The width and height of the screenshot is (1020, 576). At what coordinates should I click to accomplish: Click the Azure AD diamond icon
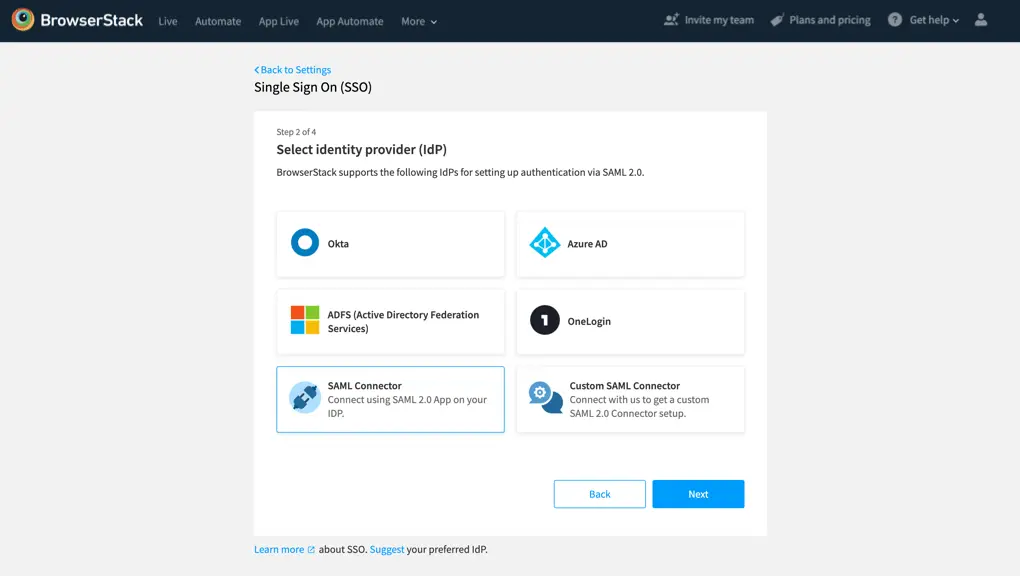(544, 243)
